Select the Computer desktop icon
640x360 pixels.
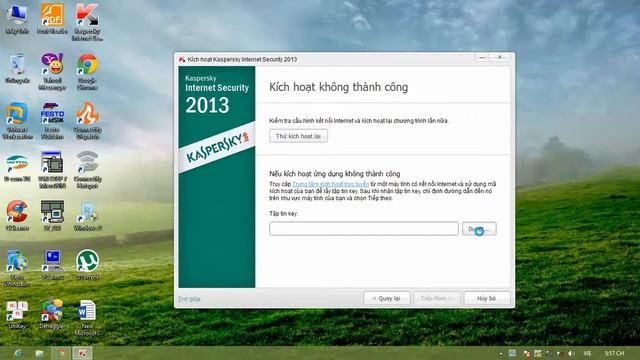17,19
